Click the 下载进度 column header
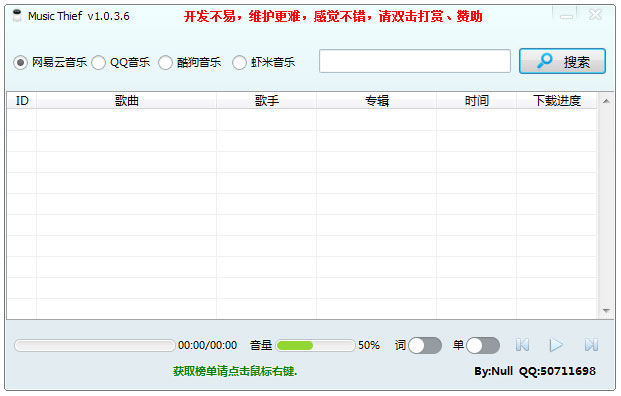Viewport: 621px width, 396px height. click(556, 101)
